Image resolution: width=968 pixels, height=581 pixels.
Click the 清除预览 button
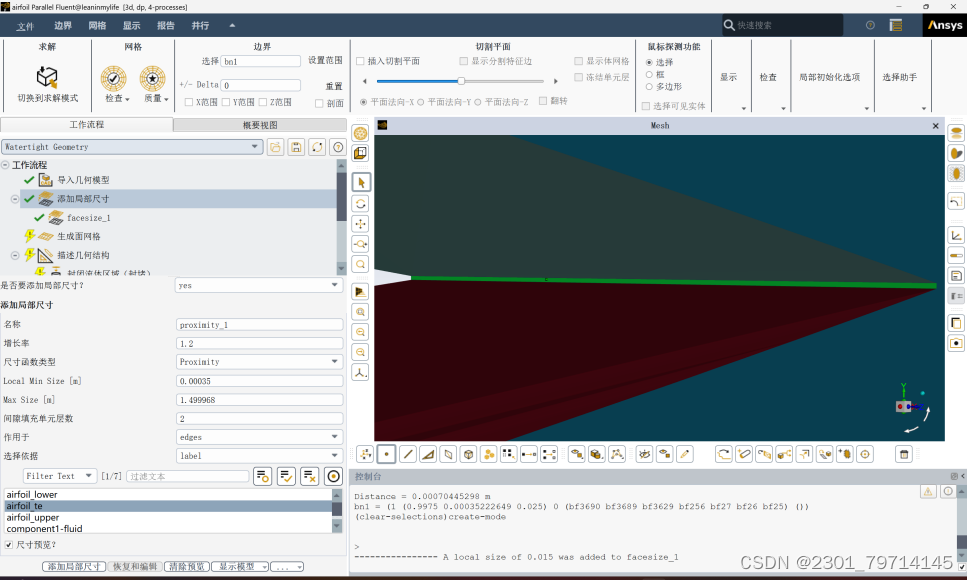(x=190, y=565)
